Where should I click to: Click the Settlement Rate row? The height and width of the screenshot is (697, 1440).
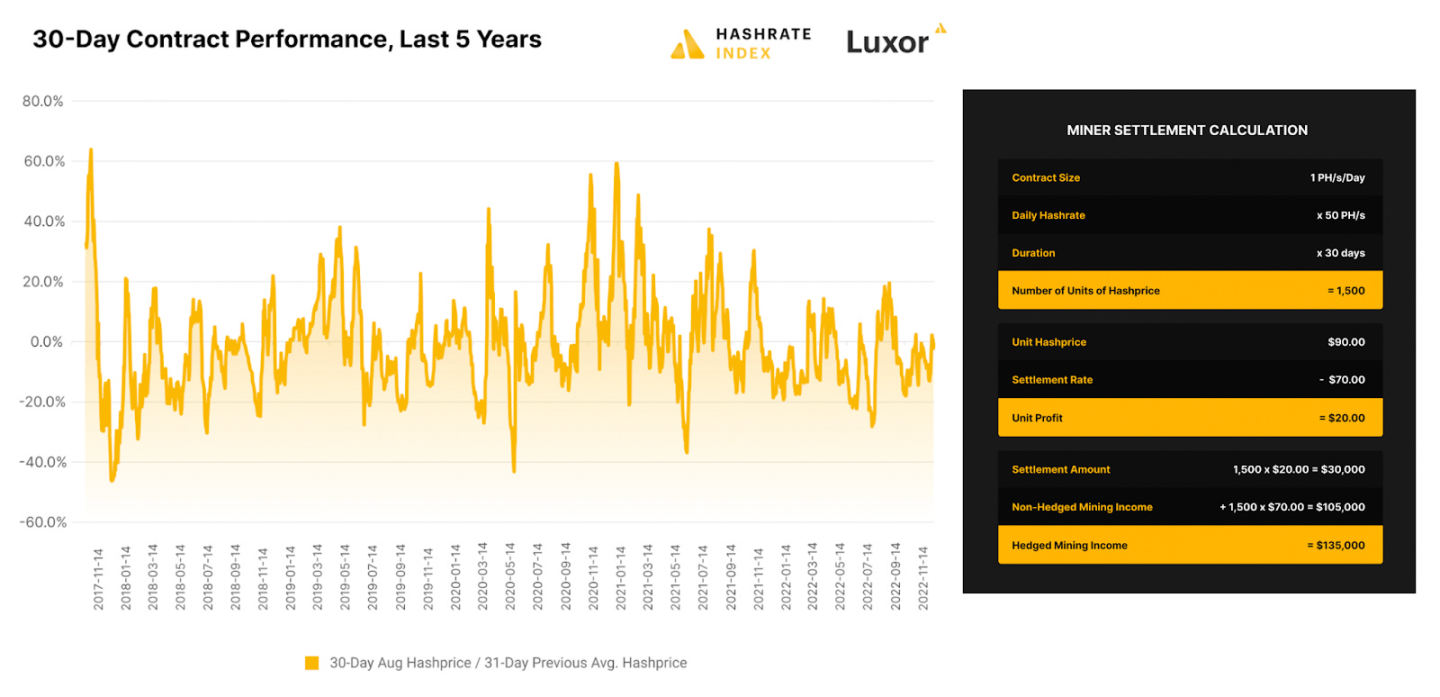(1190, 380)
